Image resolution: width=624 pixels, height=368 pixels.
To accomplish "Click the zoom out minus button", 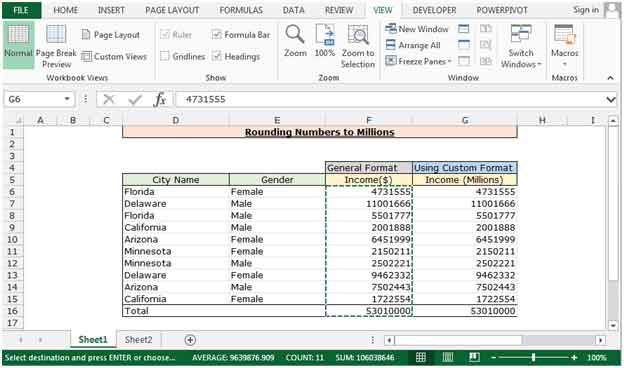I will [x=493, y=358].
